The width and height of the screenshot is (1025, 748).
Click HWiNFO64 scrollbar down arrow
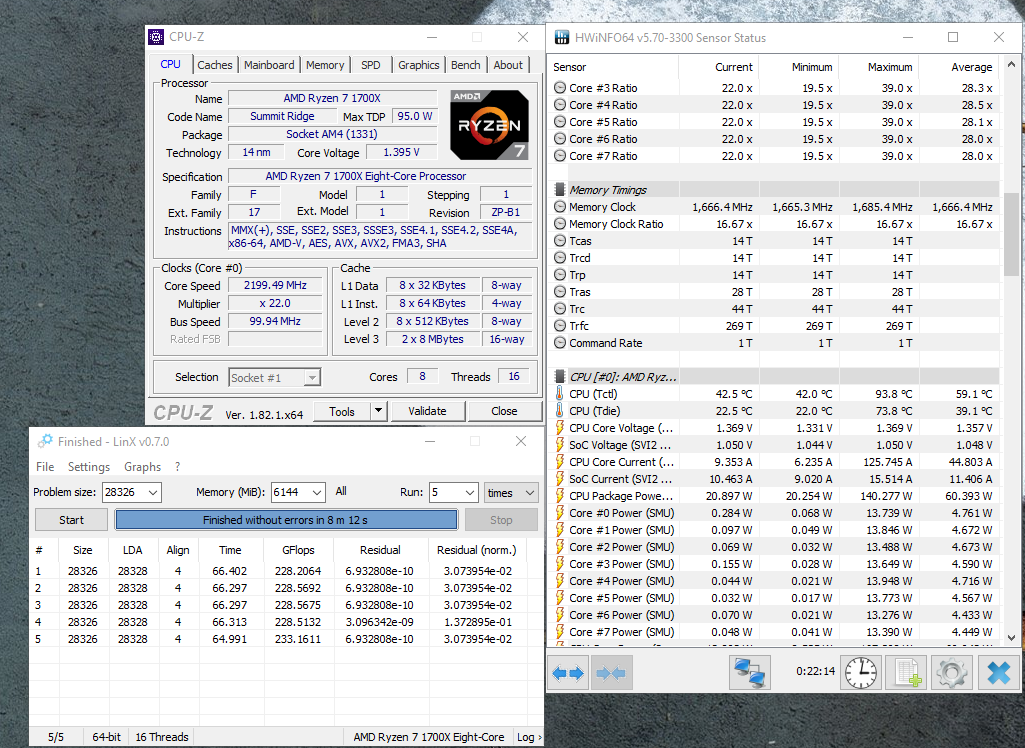point(1011,637)
